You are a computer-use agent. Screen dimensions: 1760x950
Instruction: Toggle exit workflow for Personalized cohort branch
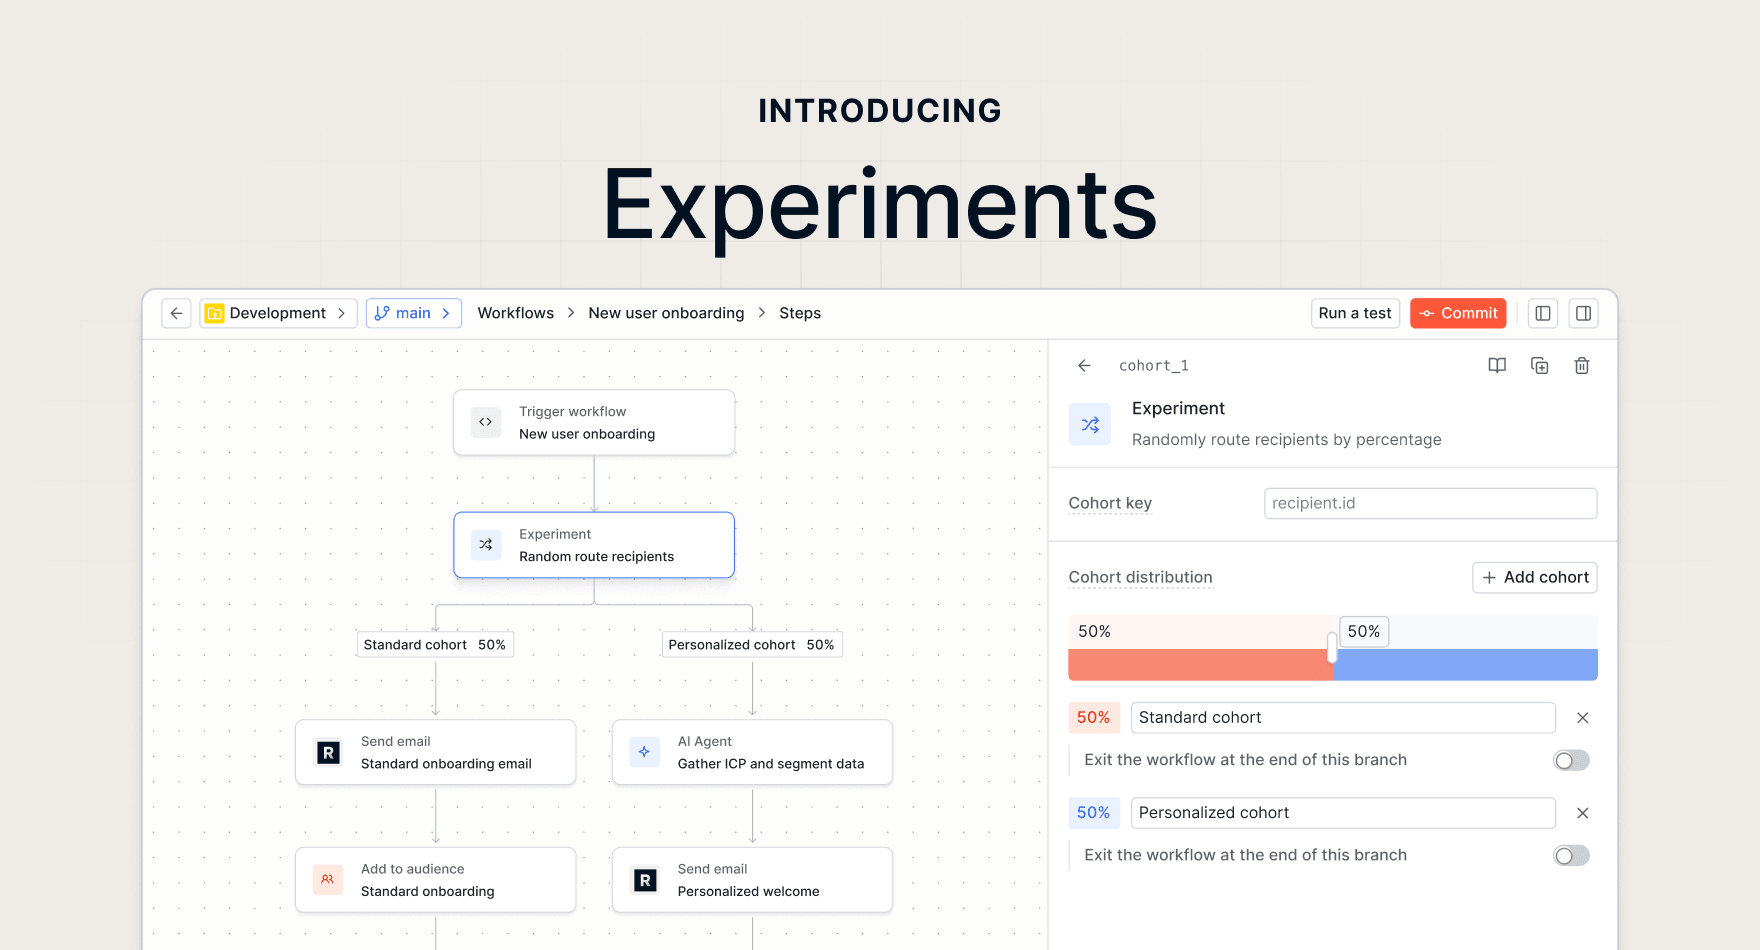point(1571,856)
